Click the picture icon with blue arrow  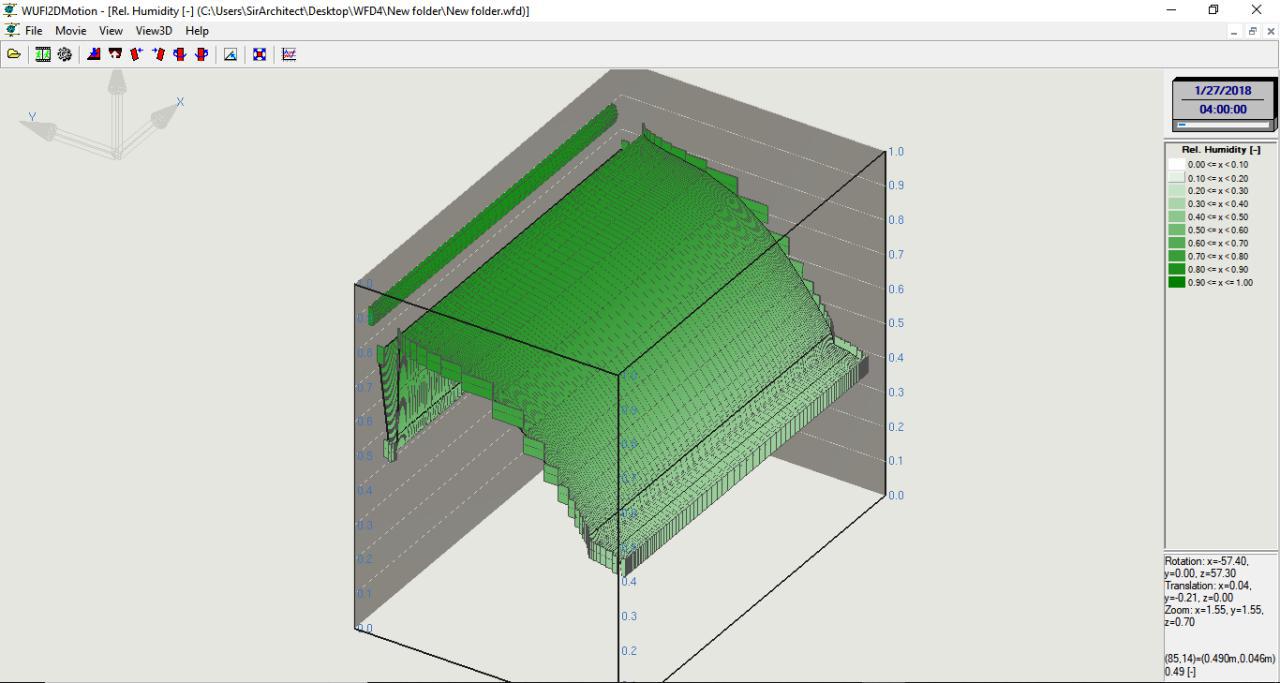click(x=231, y=55)
